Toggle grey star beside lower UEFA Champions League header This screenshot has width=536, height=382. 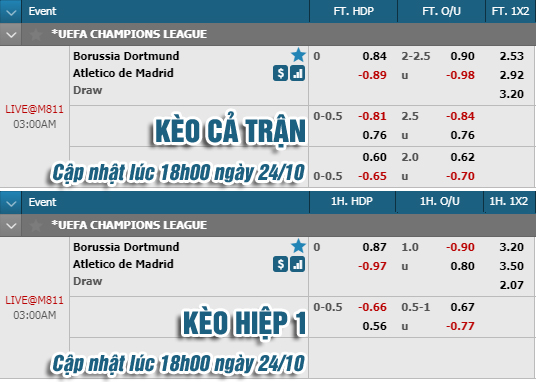click(x=36, y=225)
